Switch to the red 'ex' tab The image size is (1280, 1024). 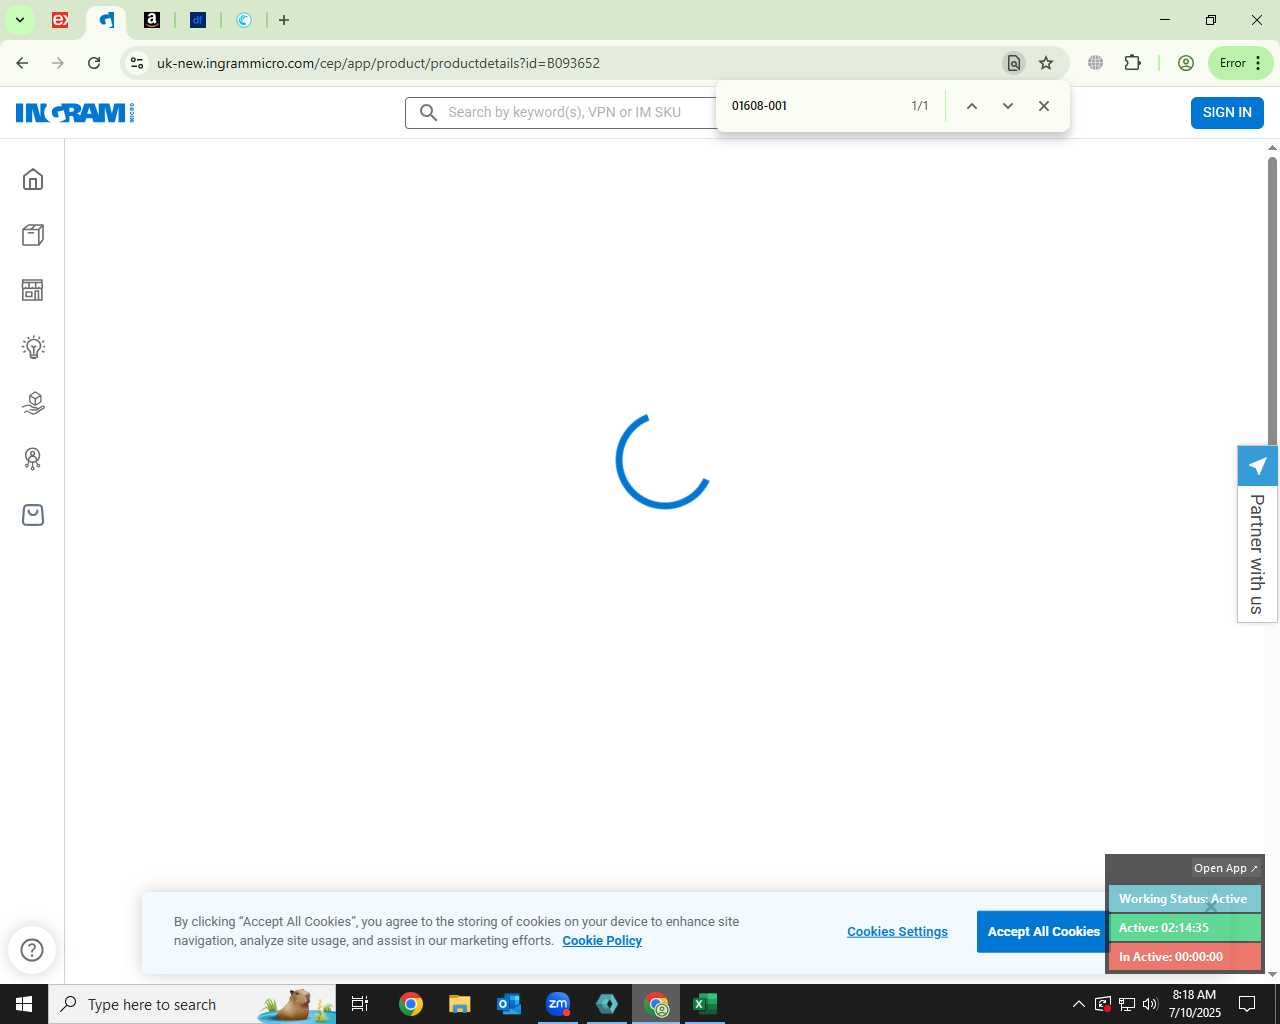[x=60, y=20]
